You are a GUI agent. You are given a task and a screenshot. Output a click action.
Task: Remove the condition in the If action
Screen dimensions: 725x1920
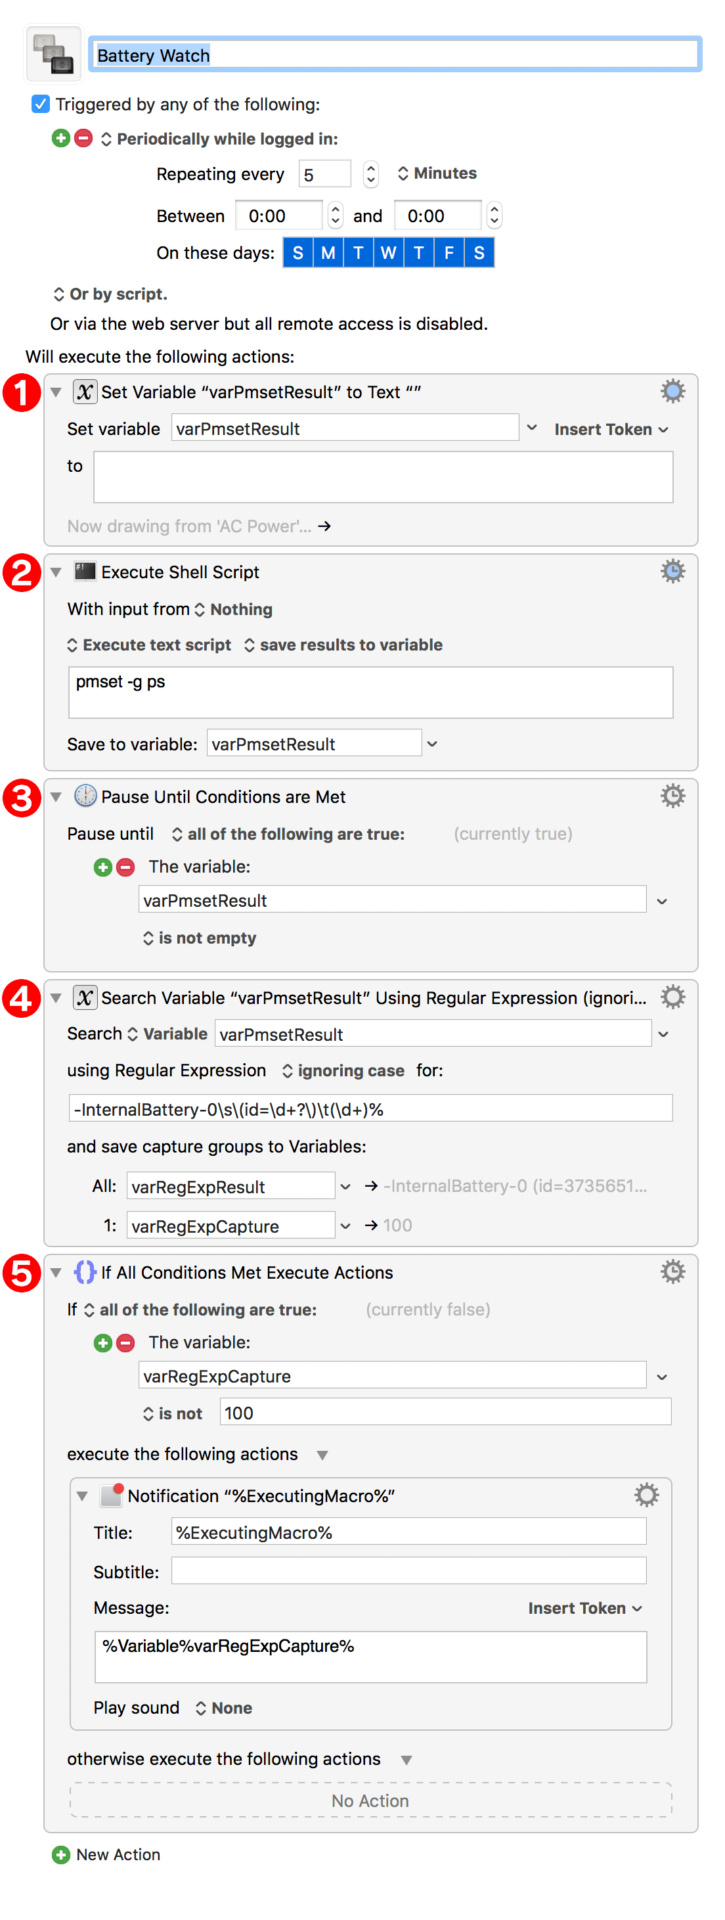[125, 1343]
